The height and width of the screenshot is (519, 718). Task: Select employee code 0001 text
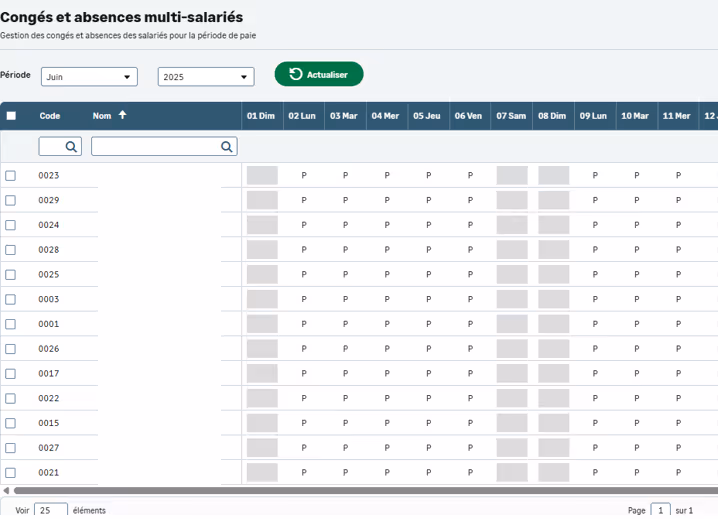coord(49,324)
